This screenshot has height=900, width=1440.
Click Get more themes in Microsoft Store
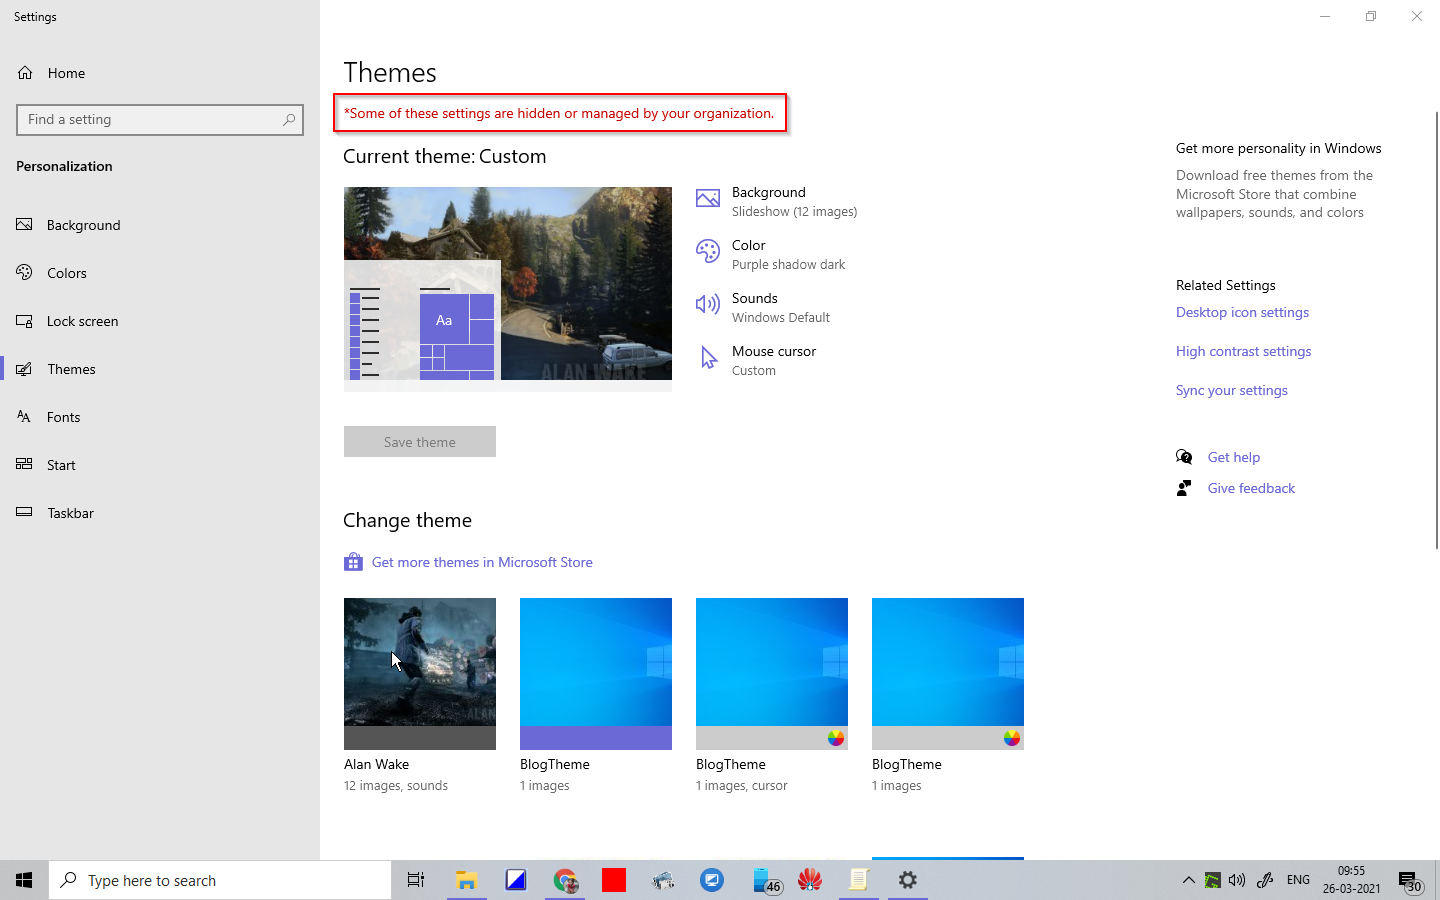[x=482, y=562]
